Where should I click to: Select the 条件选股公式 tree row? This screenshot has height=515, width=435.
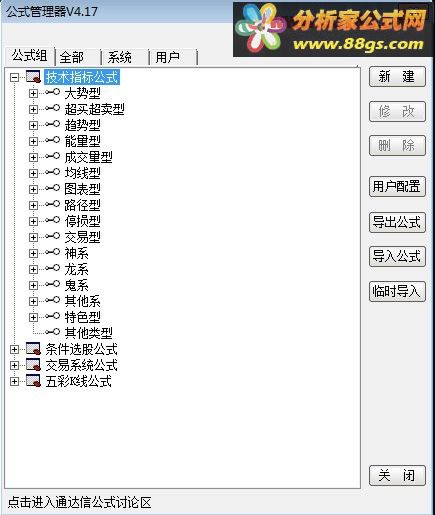[x=82, y=349]
